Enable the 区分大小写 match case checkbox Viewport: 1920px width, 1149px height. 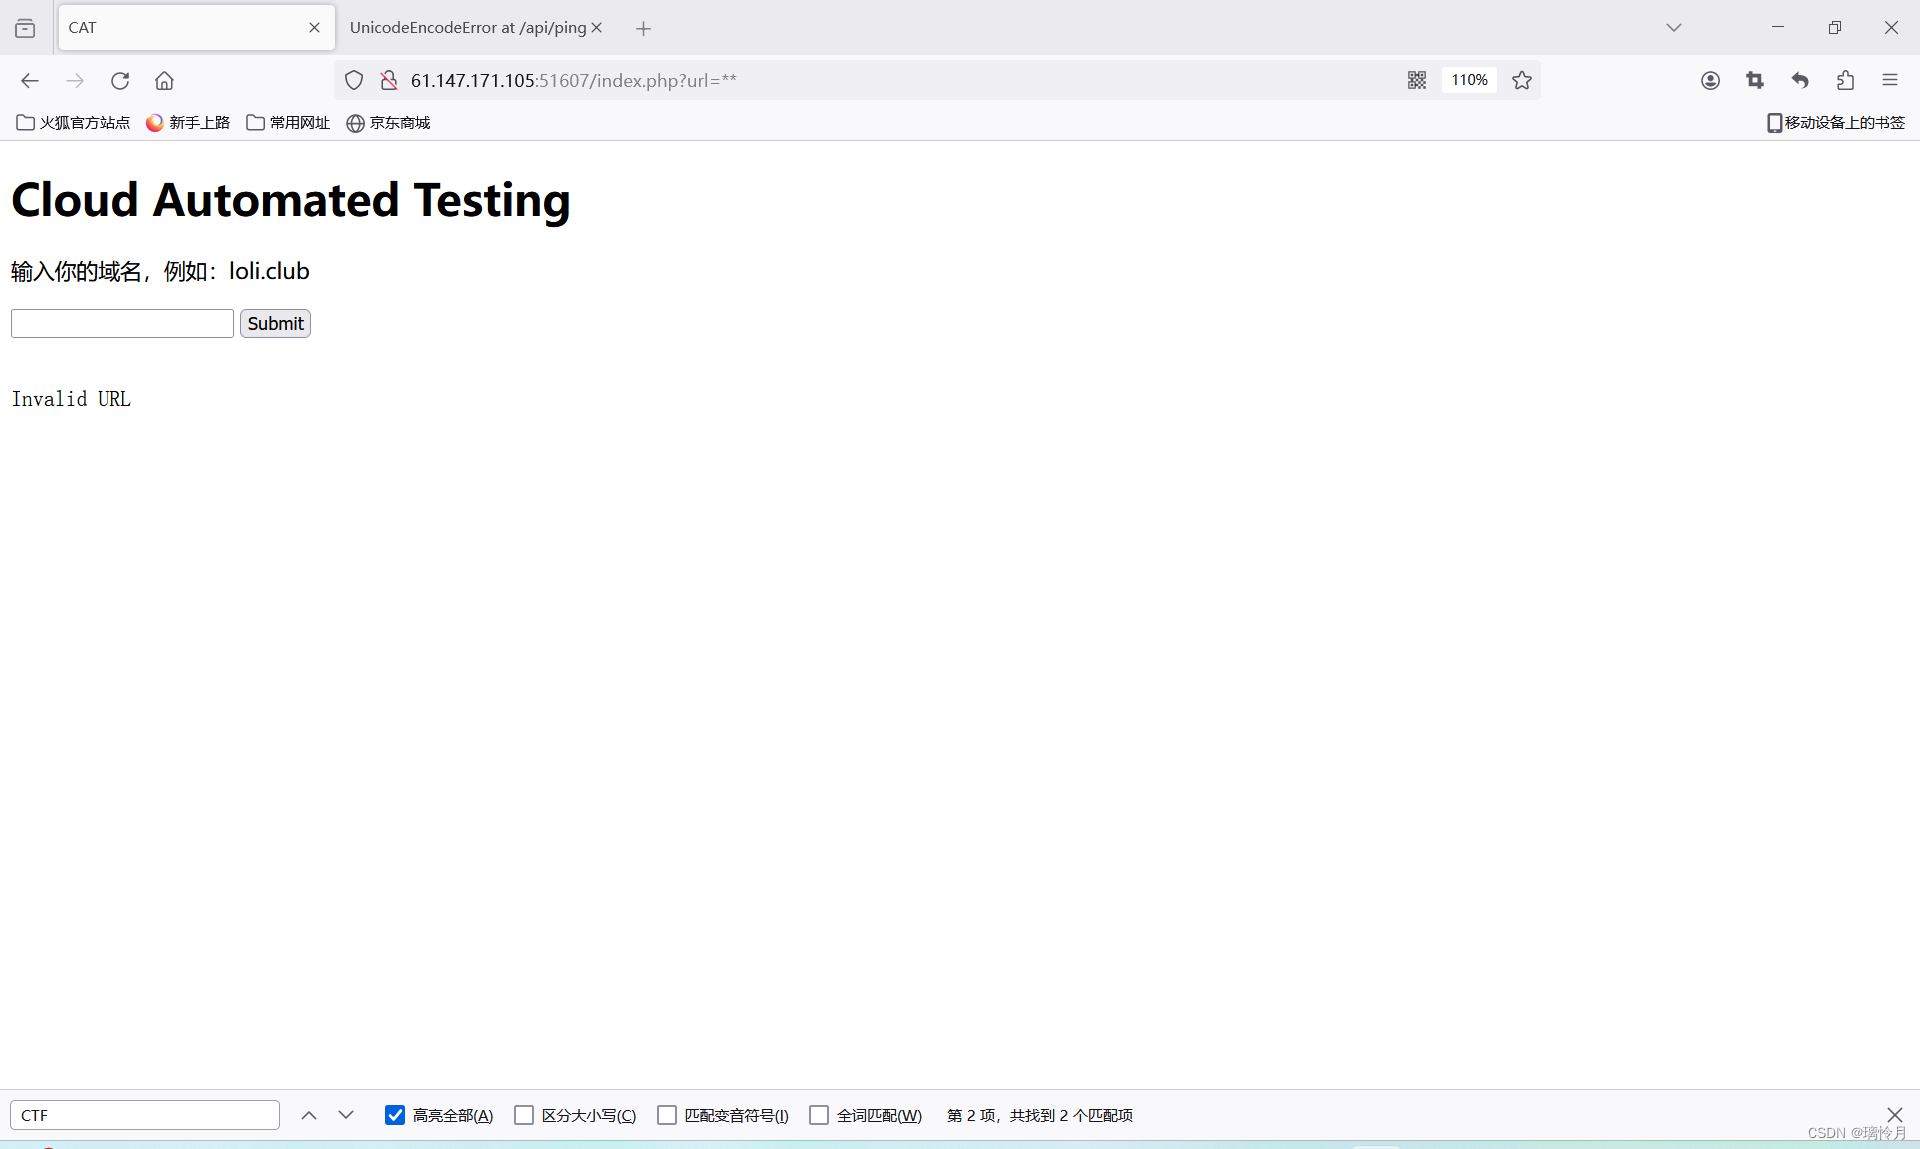(524, 1115)
